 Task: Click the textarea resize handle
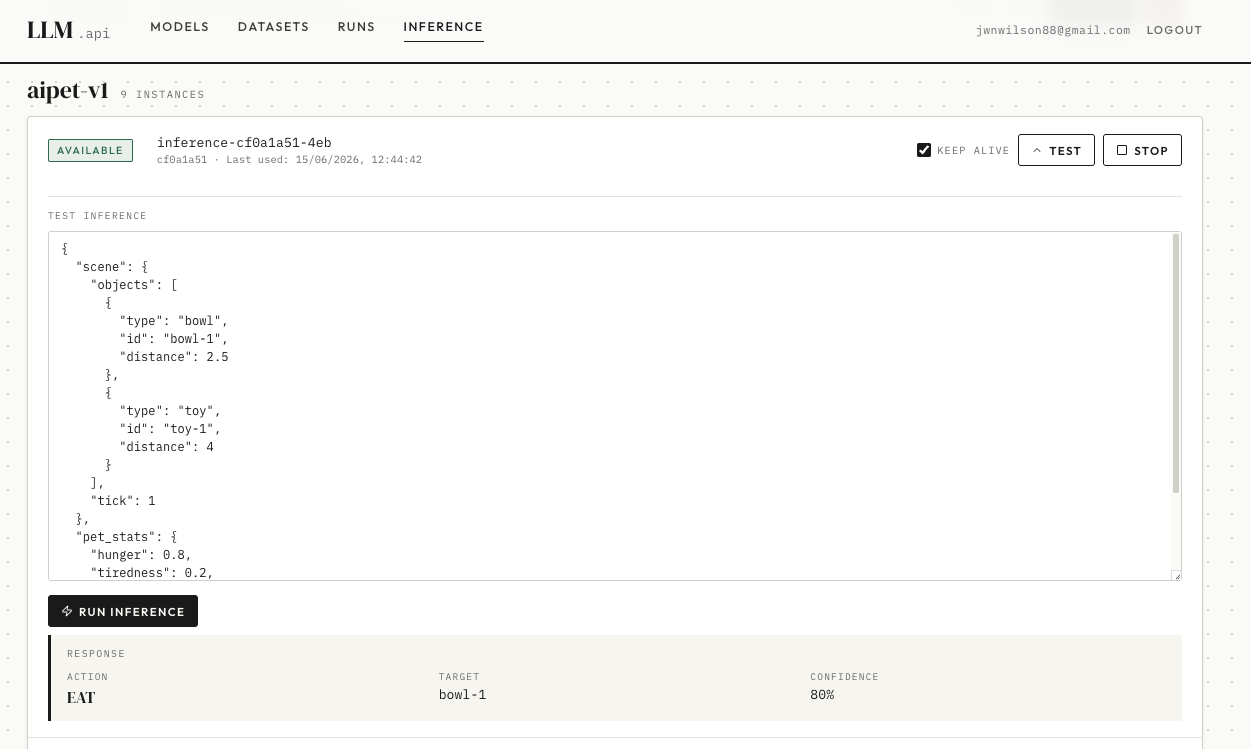click(1176, 575)
